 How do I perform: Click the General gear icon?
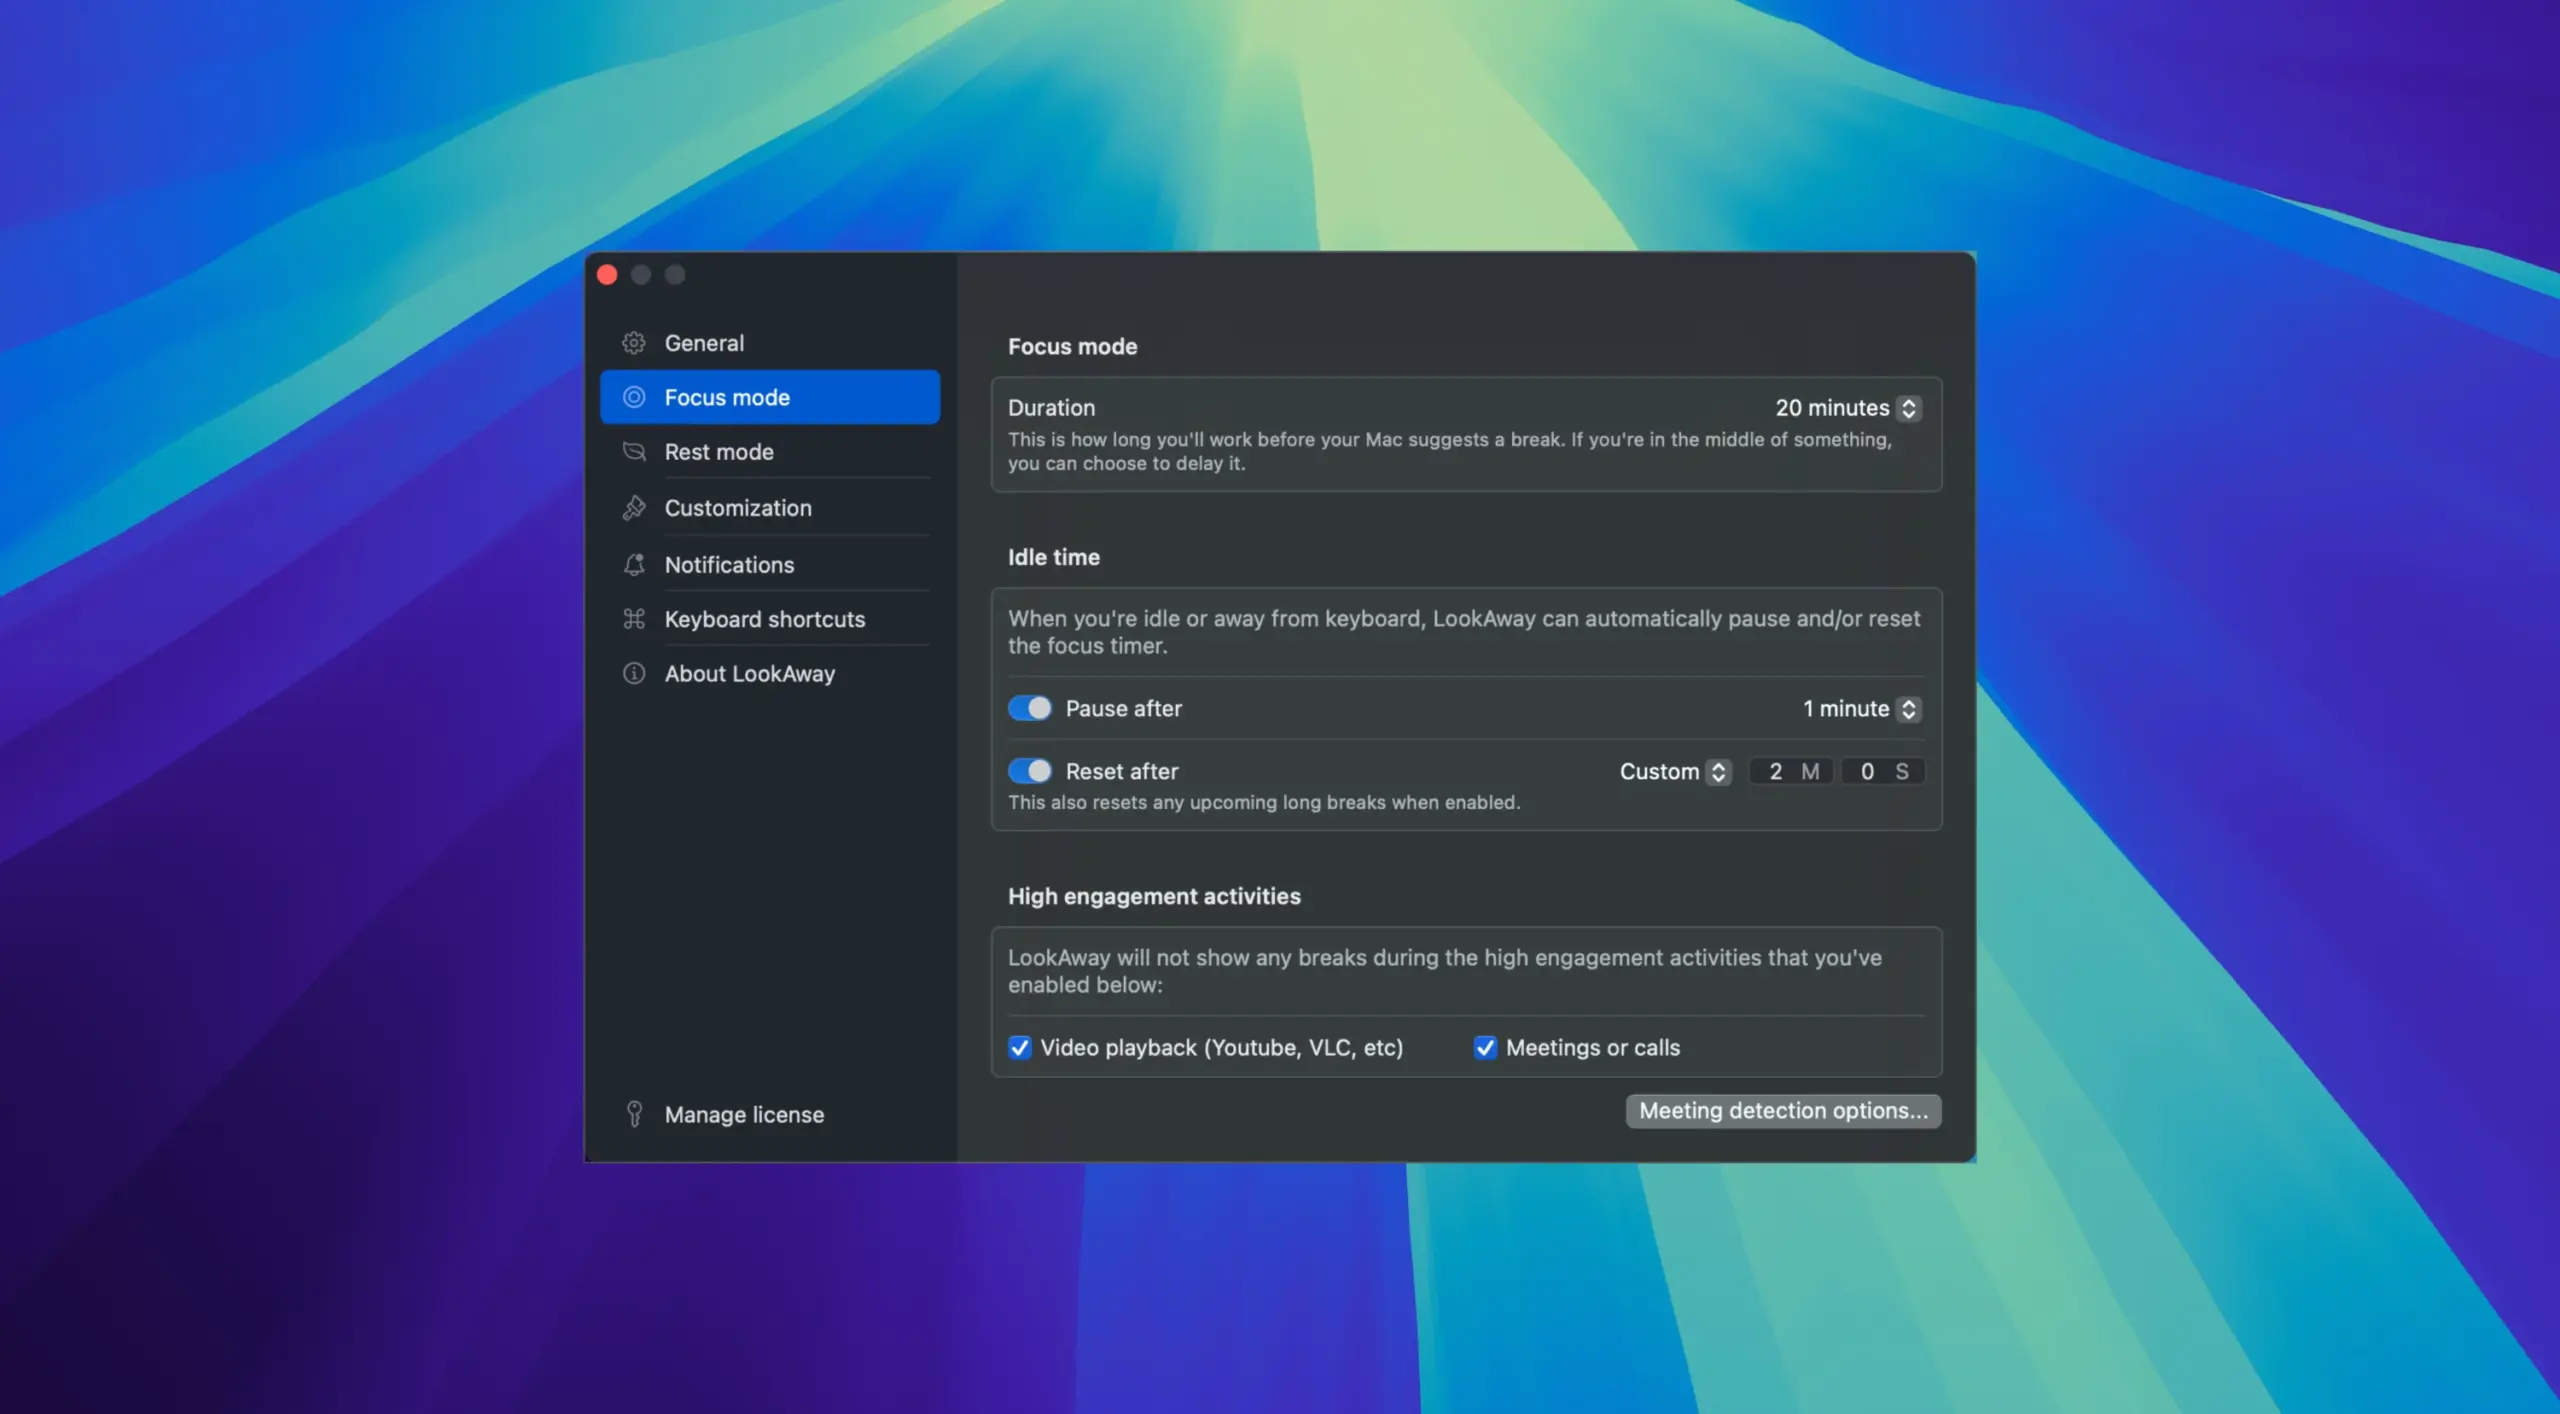[x=634, y=343]
